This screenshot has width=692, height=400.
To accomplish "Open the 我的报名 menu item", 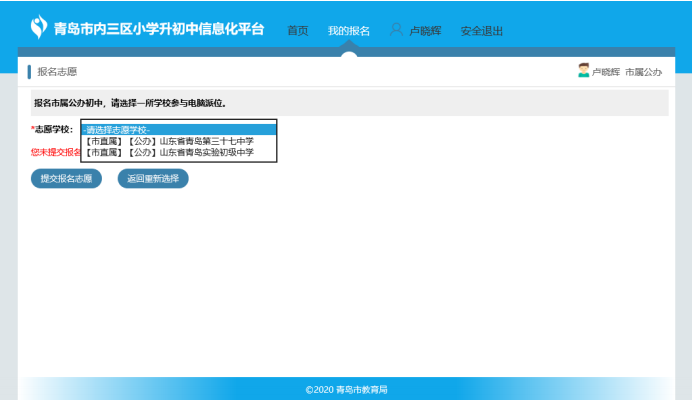I will 349,31.
